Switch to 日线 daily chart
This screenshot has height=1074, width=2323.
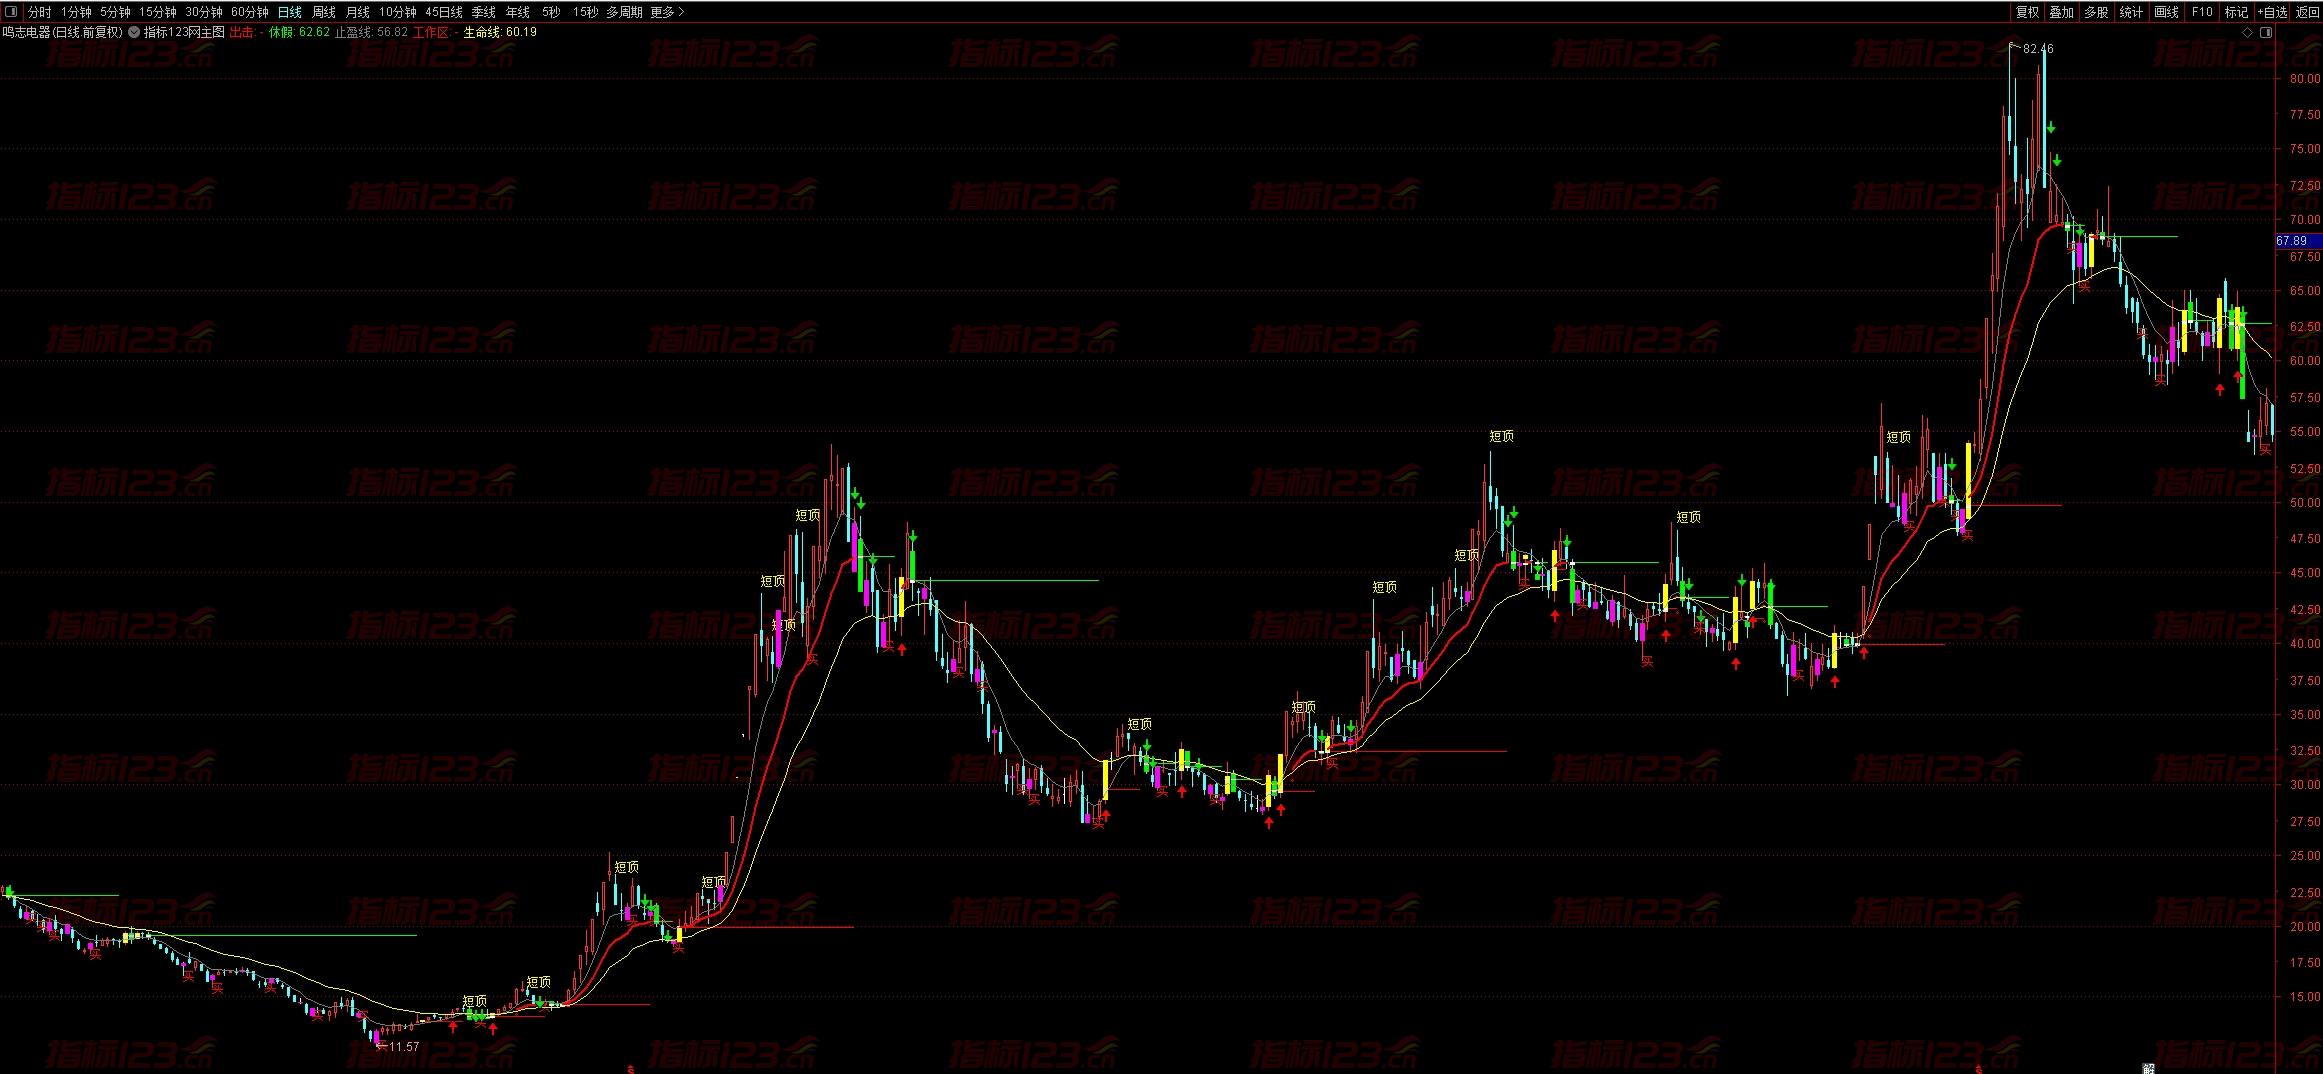(289, 12)
